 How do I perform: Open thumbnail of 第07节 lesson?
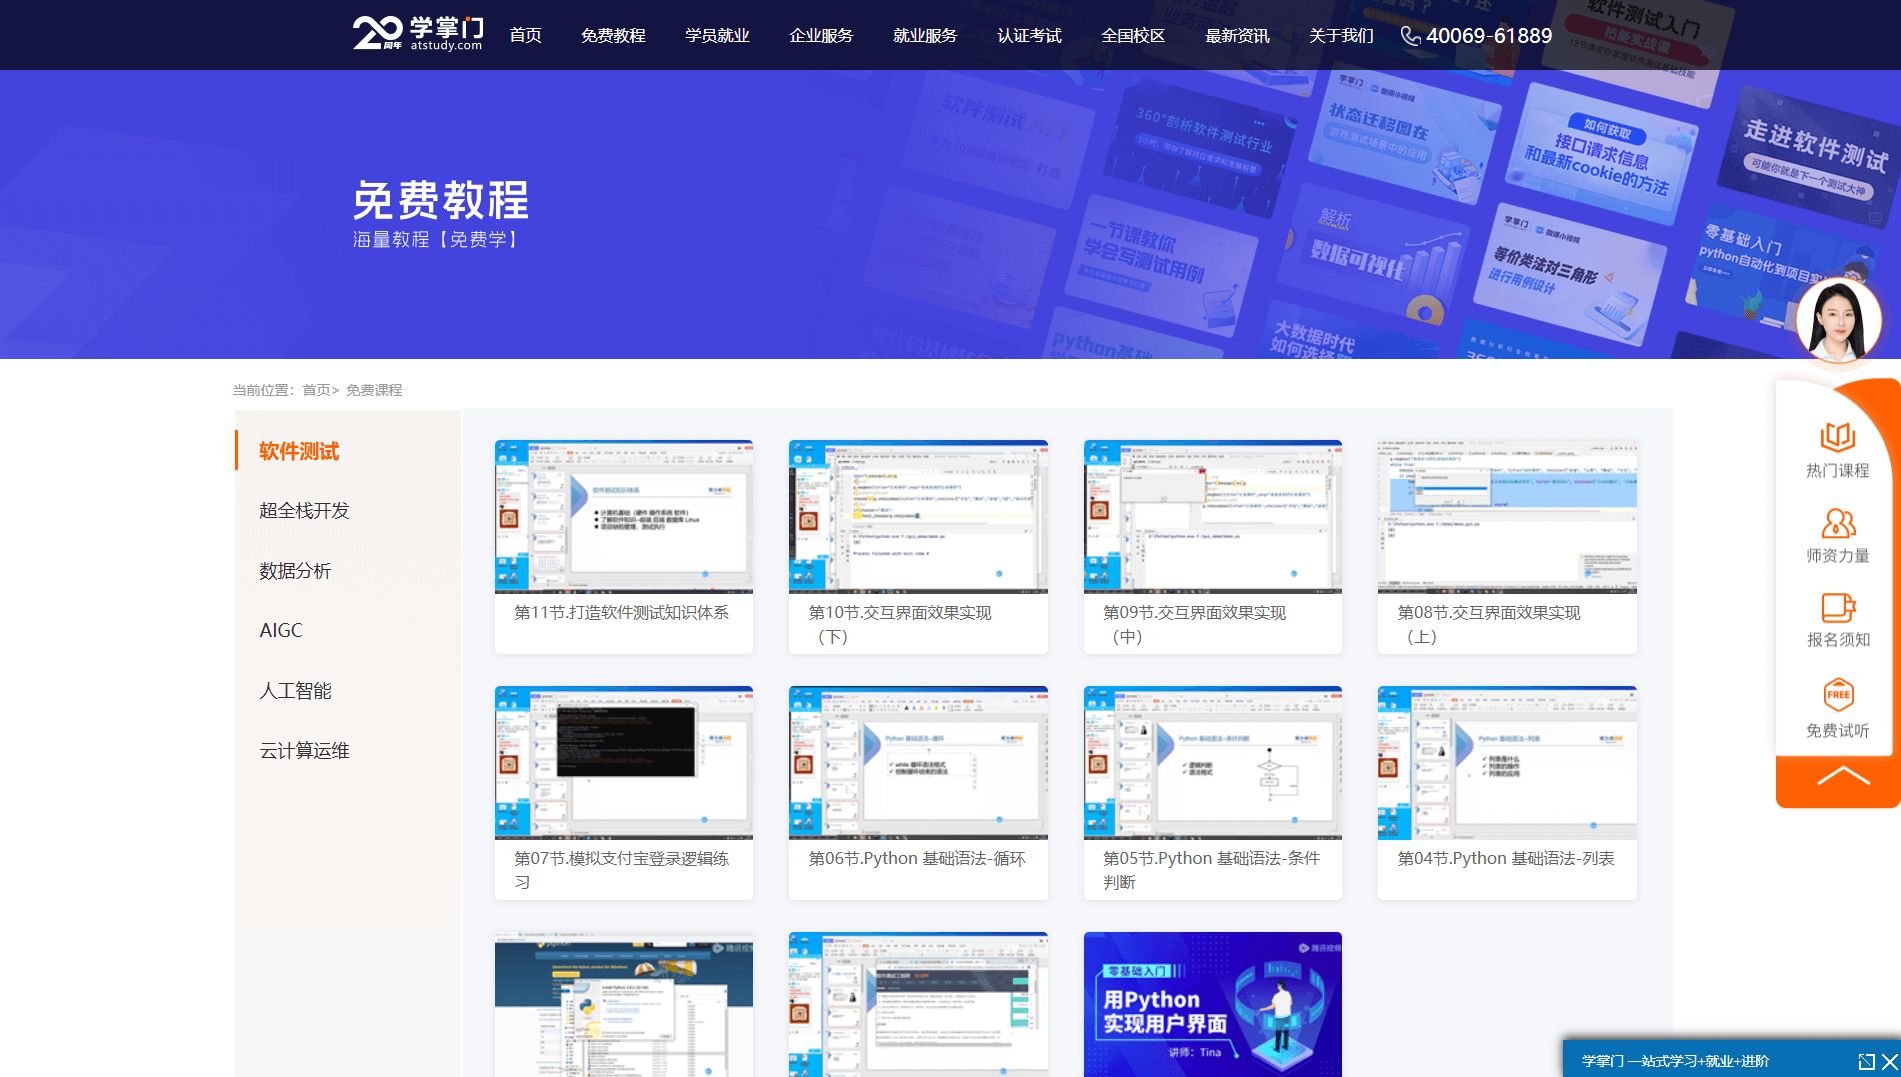click(624, 763)
